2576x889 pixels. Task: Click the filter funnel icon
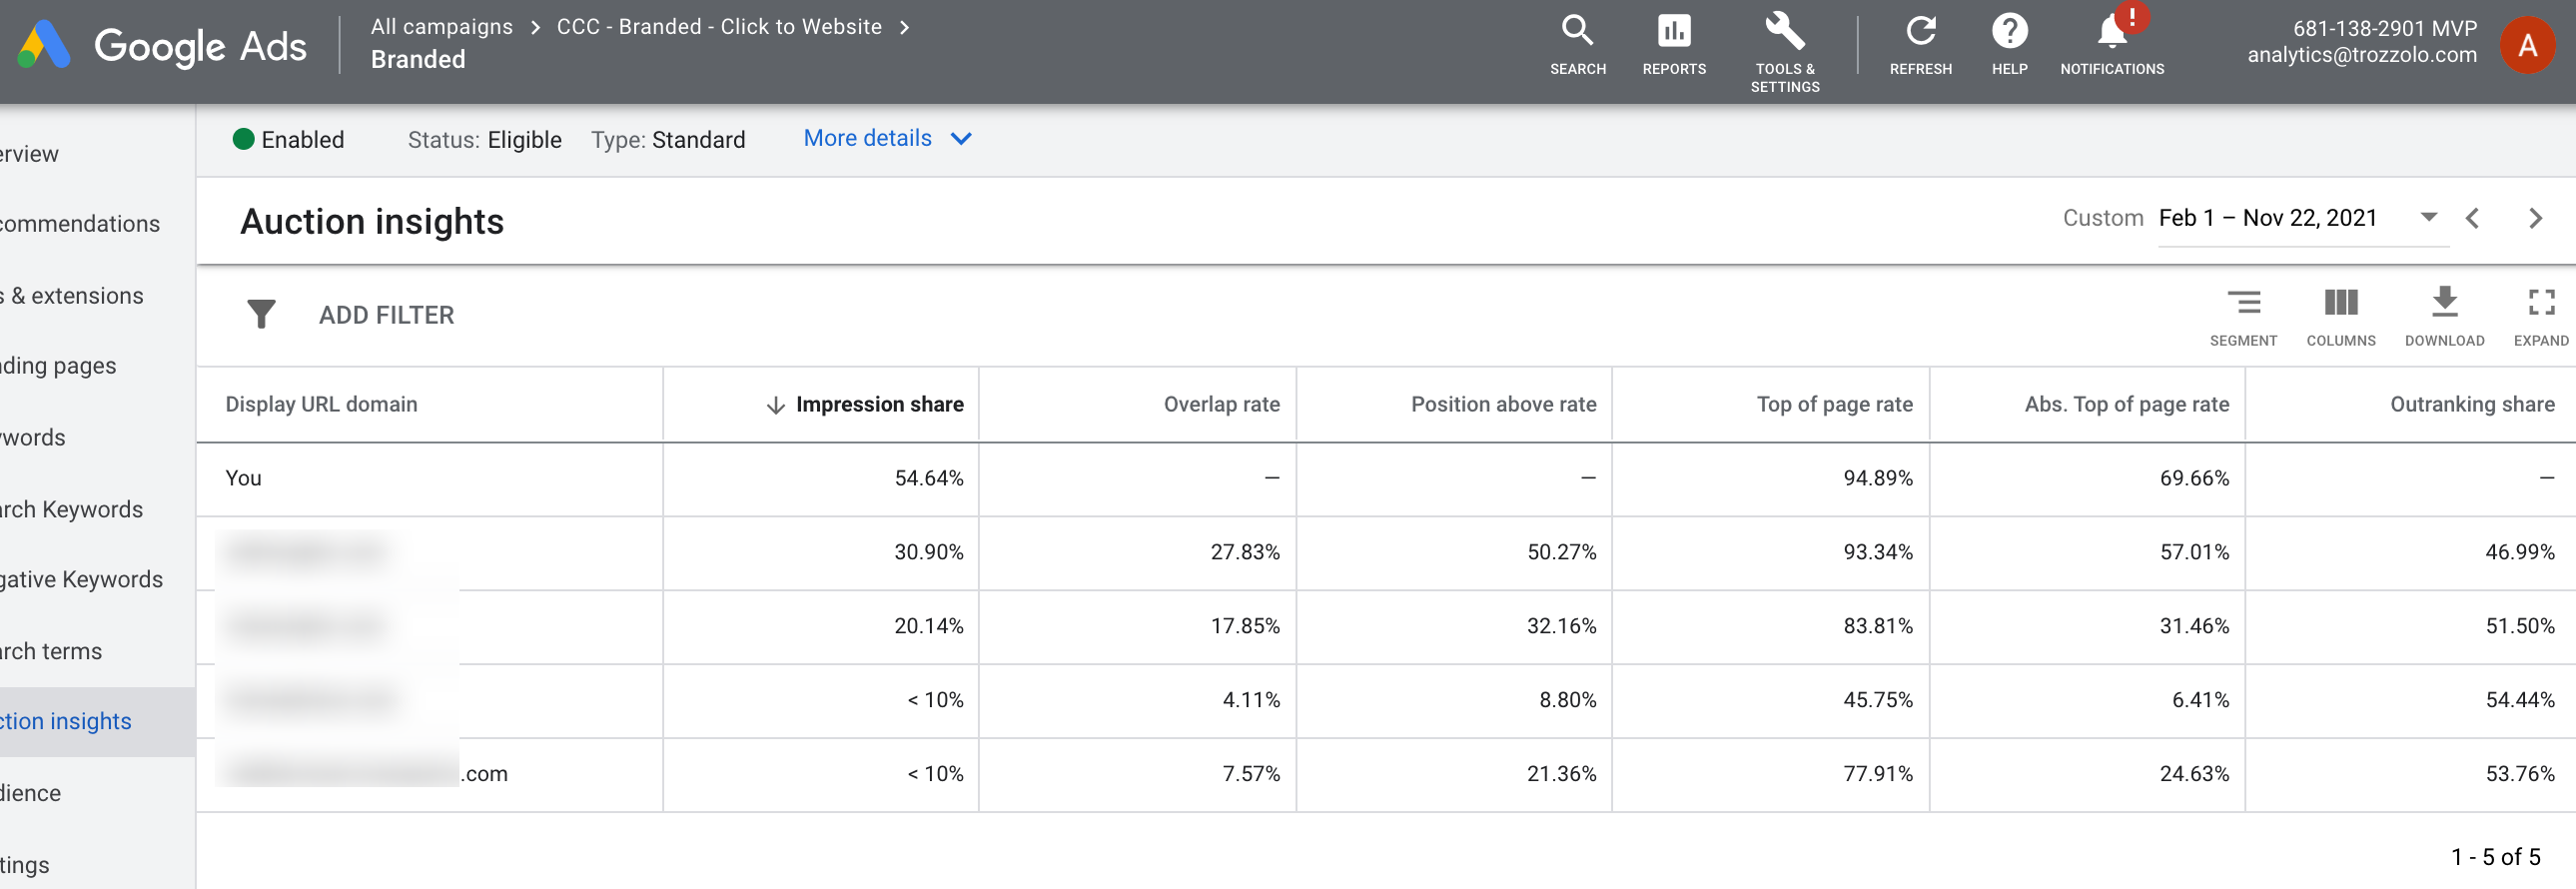pyautogui.click(x=261, y=314)
